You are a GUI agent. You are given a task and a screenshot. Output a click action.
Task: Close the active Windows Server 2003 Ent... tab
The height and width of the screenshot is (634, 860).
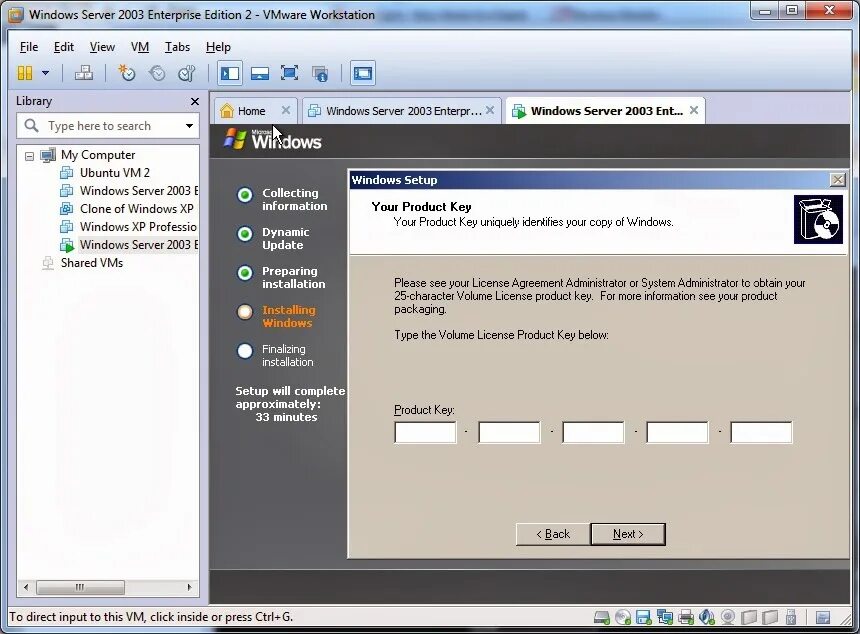[x=694, y=110]
